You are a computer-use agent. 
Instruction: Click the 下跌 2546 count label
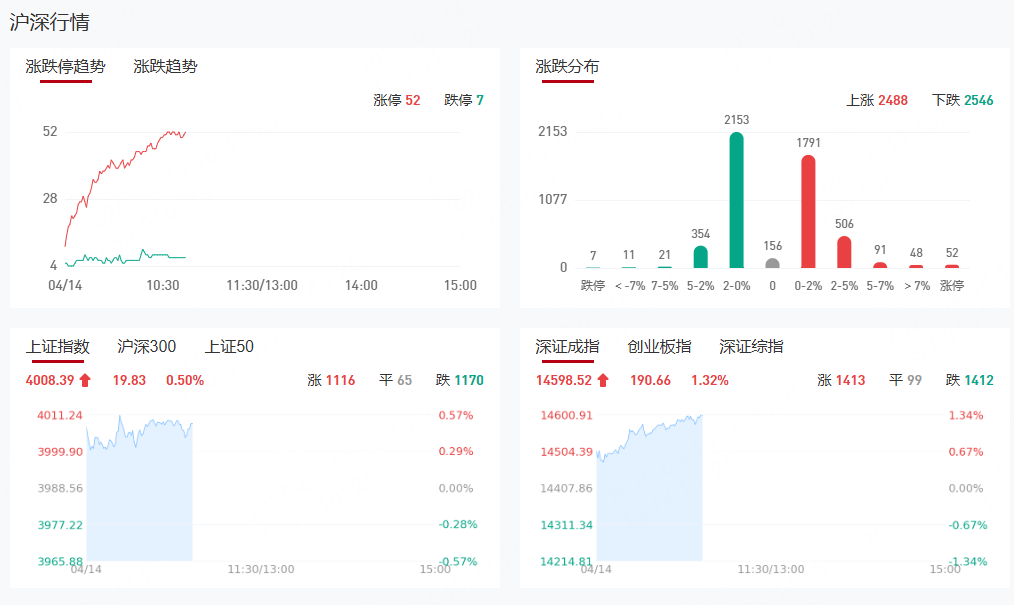[x=962, y=100]
